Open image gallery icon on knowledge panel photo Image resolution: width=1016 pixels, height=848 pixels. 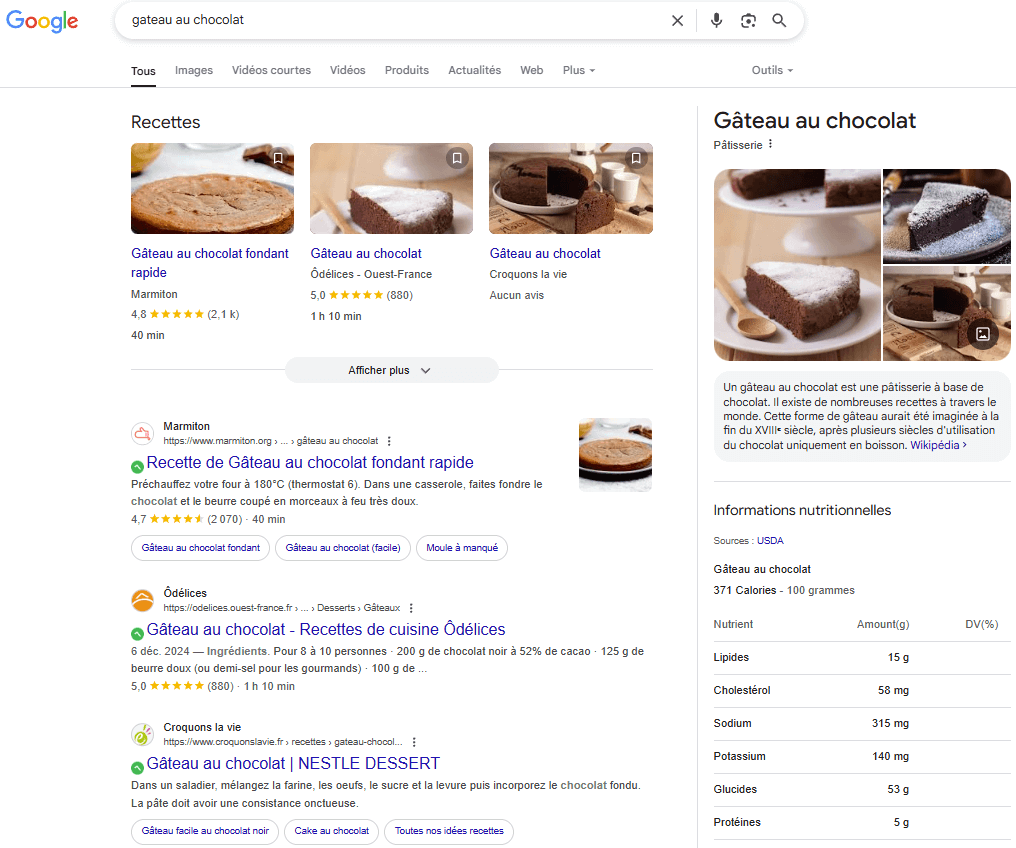983,334
